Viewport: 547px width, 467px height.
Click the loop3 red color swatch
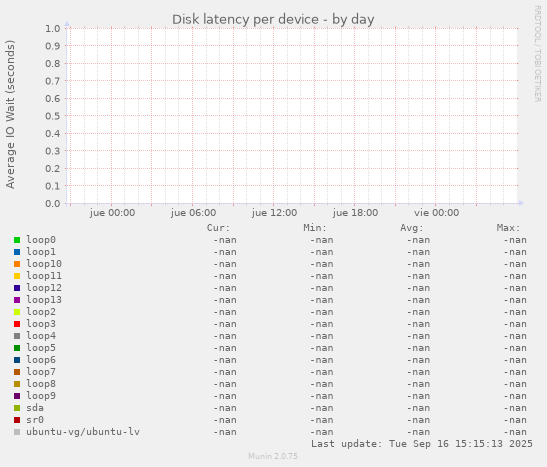(x=17, y=324)
